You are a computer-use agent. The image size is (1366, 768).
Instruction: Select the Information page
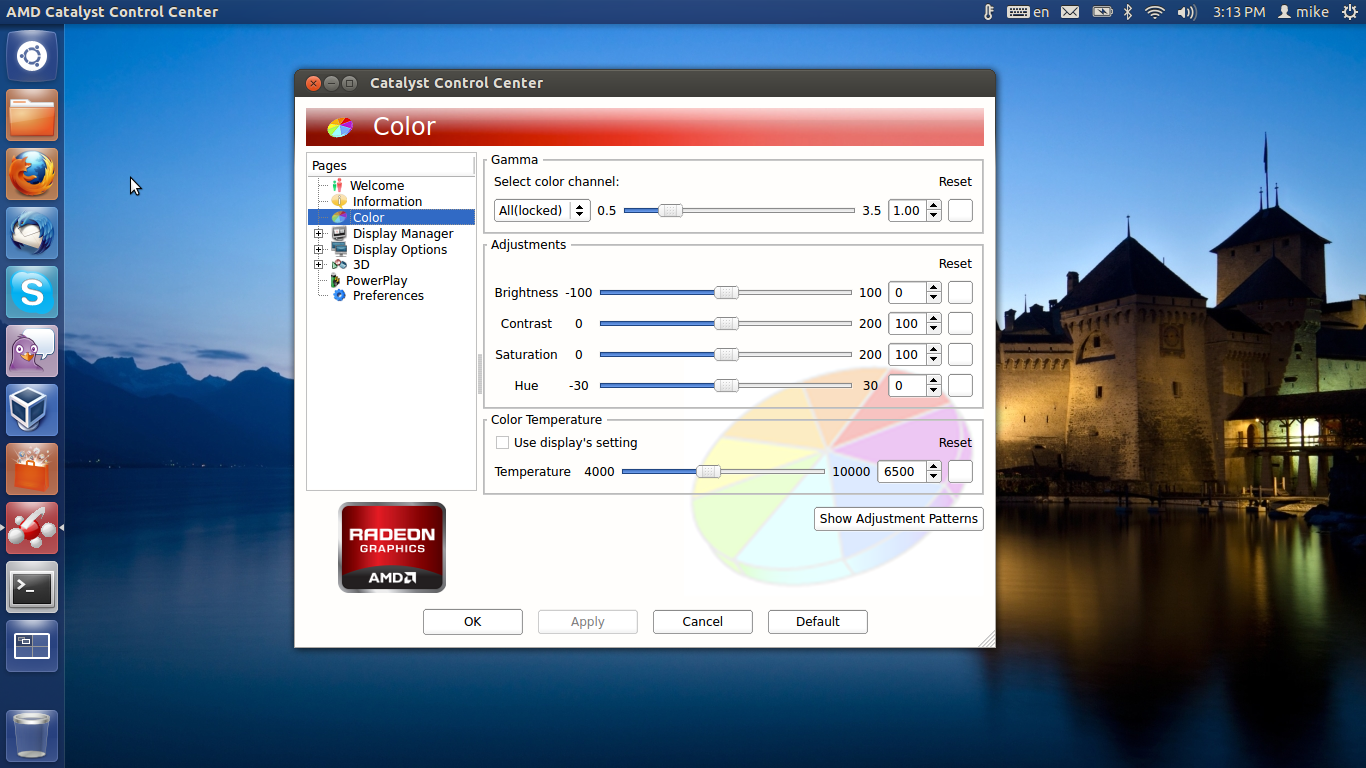click(387, 201)
